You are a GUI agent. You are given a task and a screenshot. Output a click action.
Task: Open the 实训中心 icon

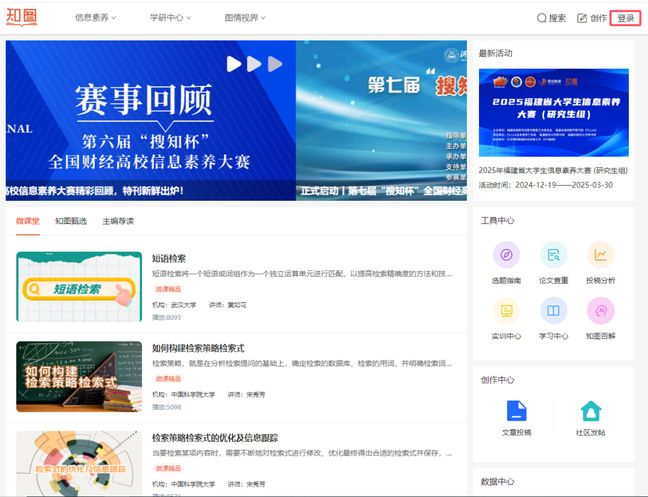click(x=506, y=311)
